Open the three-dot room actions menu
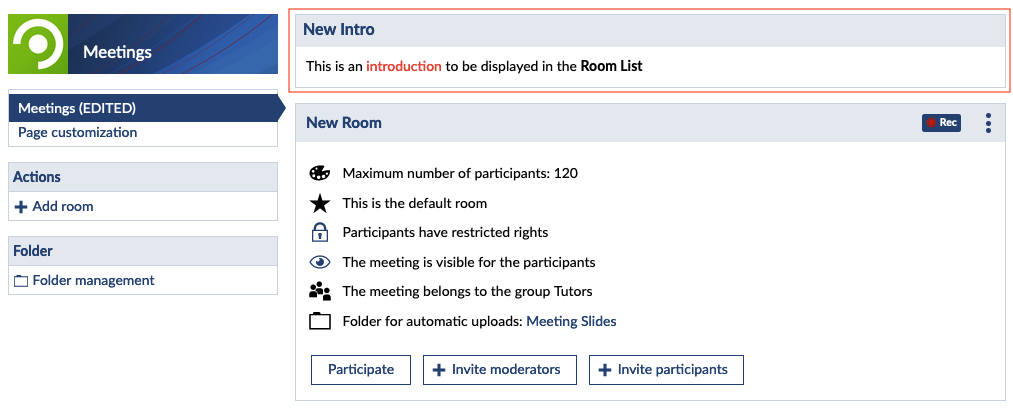 [x=988, y=123]
